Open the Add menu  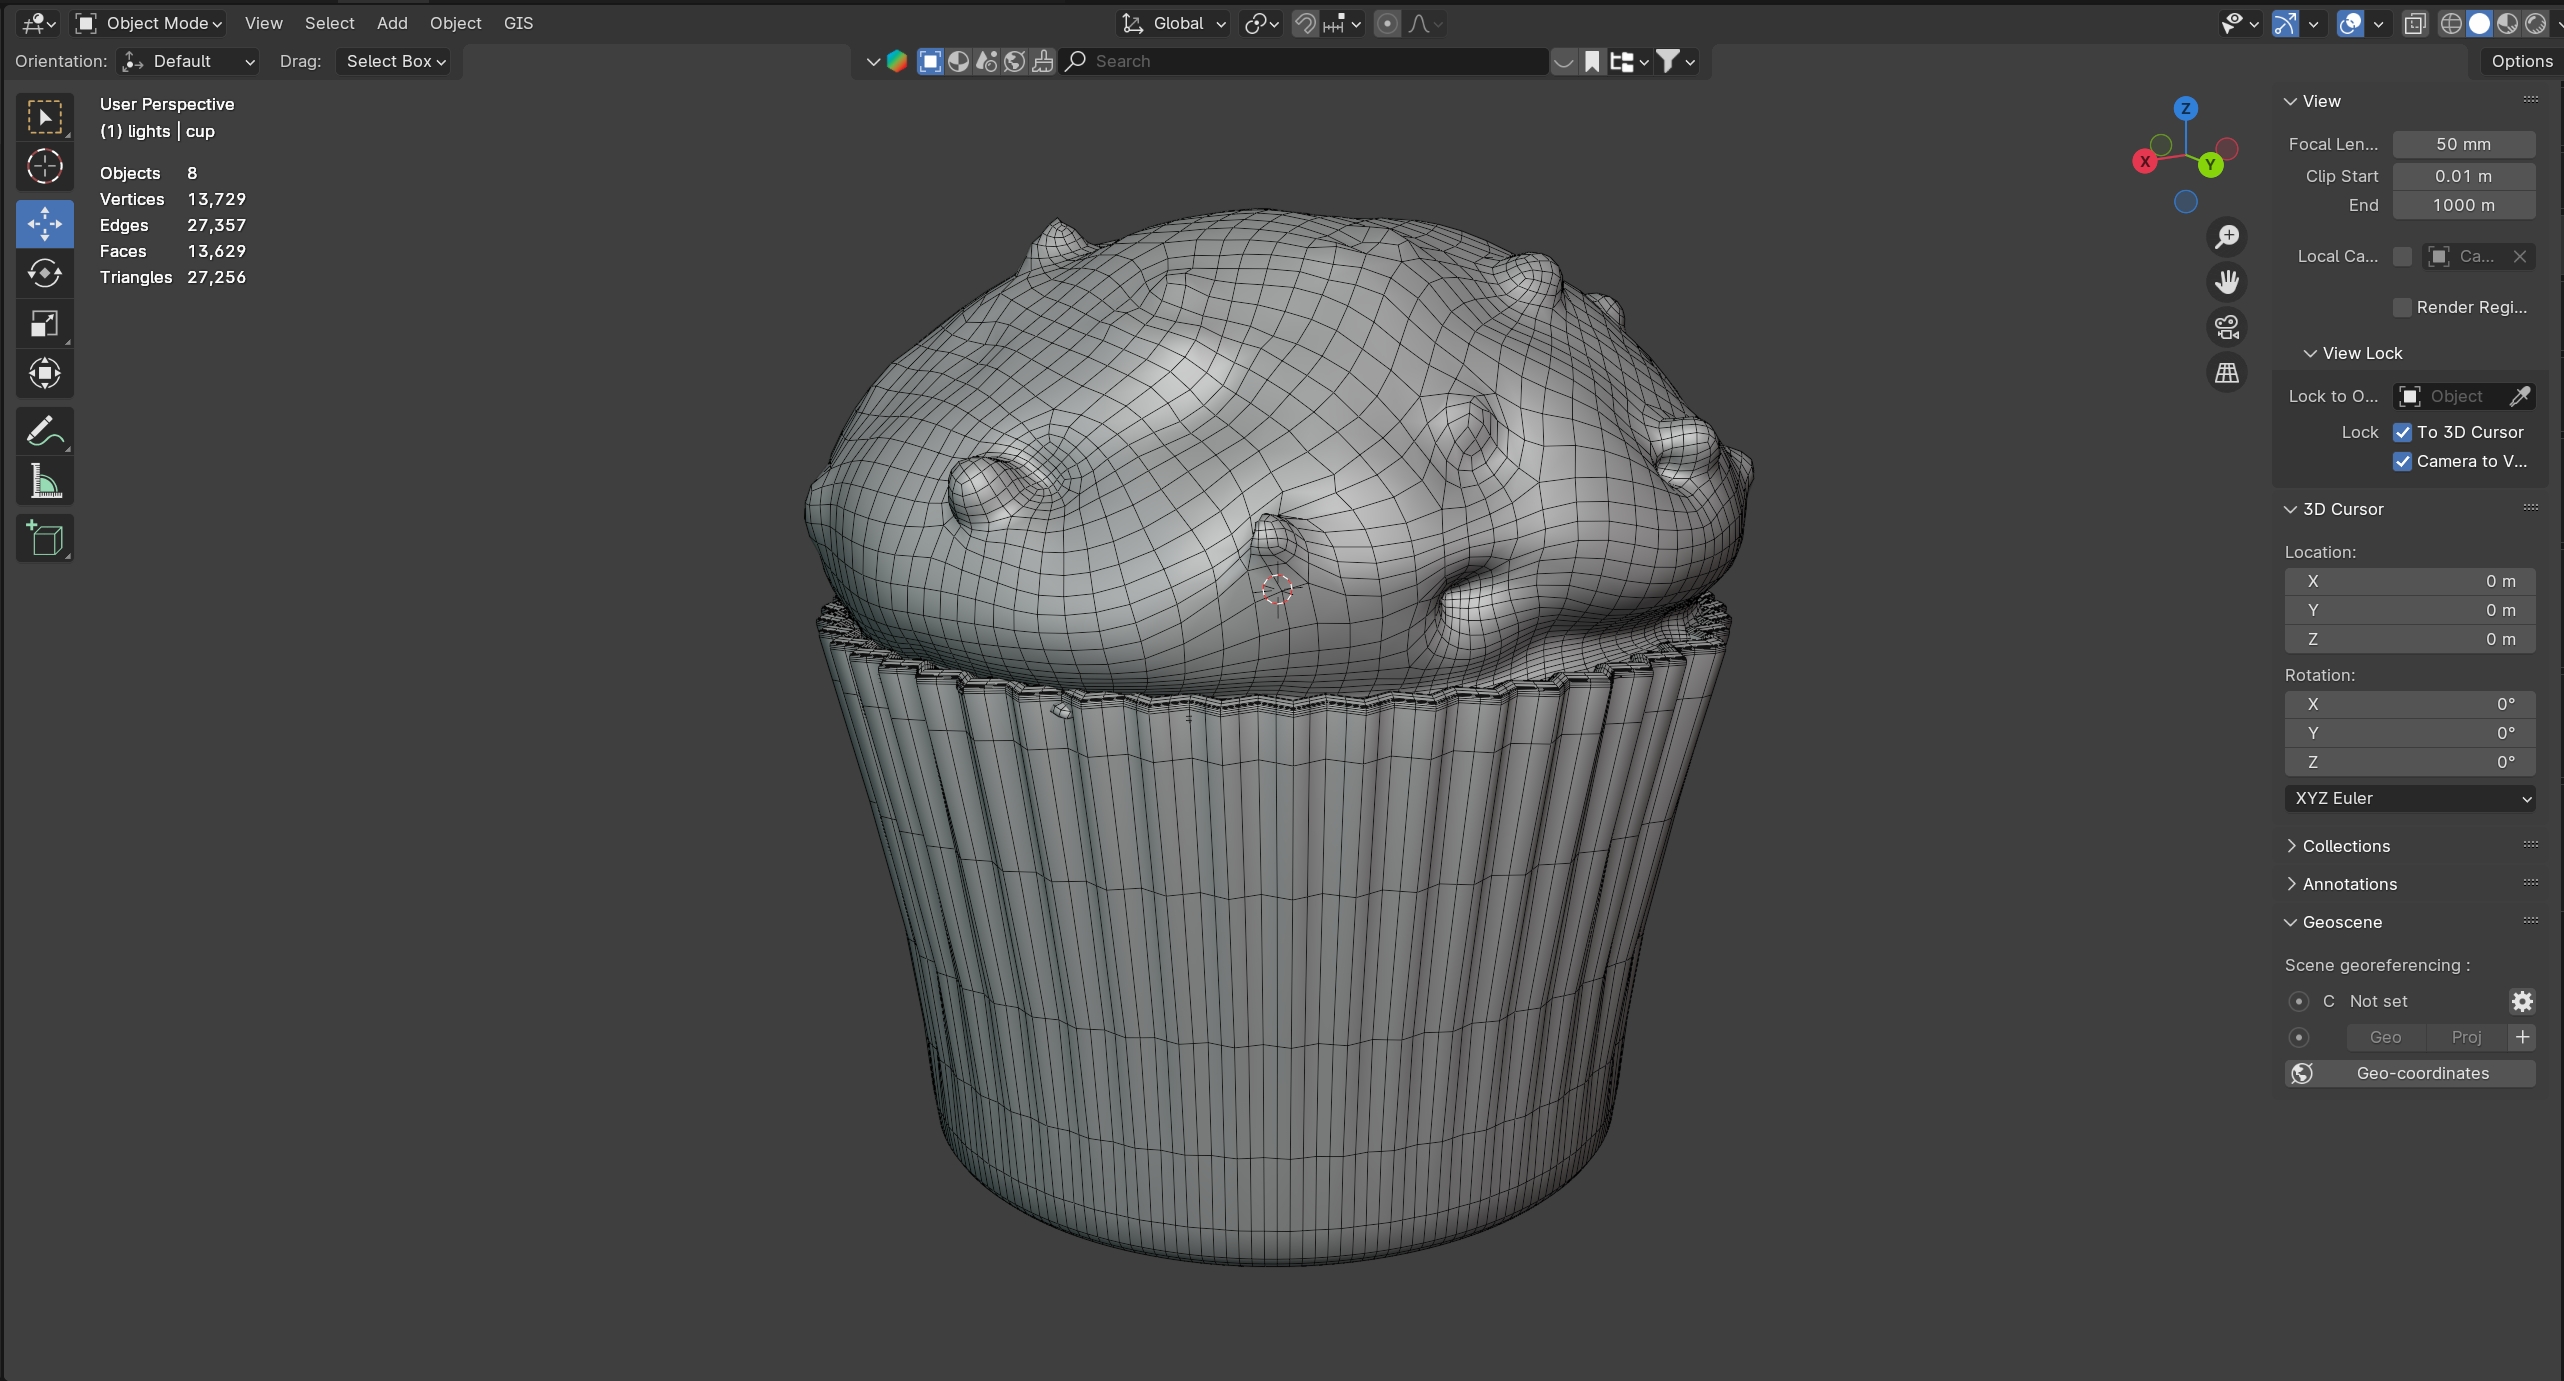[392, 23]
